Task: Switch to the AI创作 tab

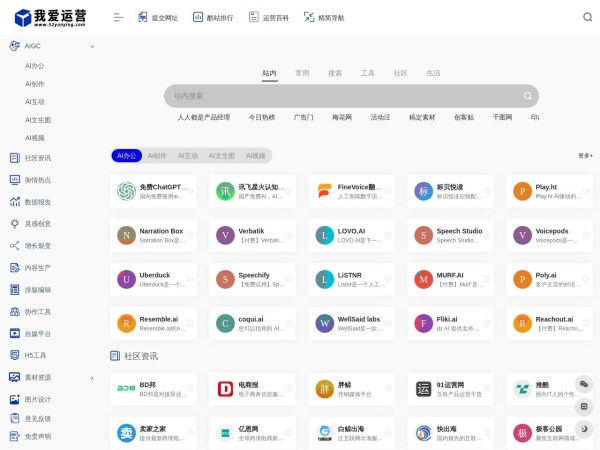Action: (158, 156)
